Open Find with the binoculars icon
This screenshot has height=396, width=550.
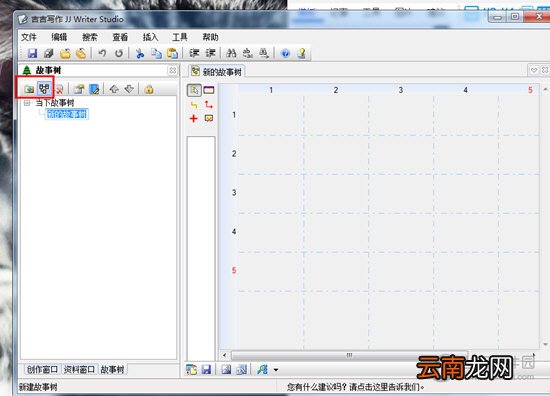click(x=231, y=53)
